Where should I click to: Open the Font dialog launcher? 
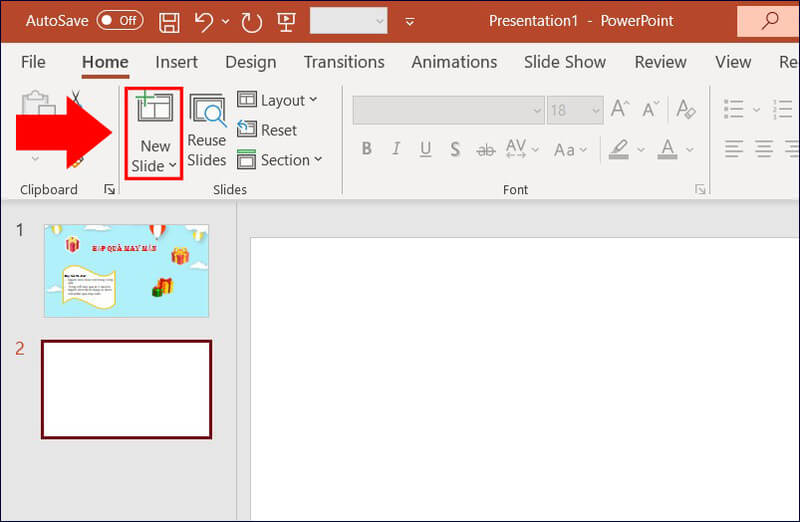click(700, 189)
